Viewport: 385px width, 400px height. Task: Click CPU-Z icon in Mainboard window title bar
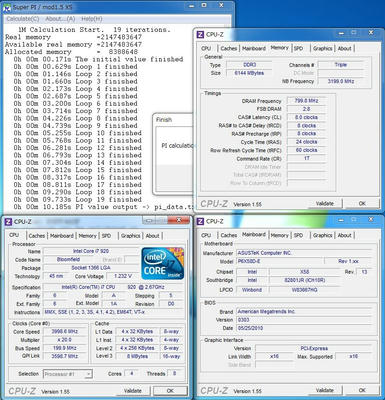[x=200, y=221]
